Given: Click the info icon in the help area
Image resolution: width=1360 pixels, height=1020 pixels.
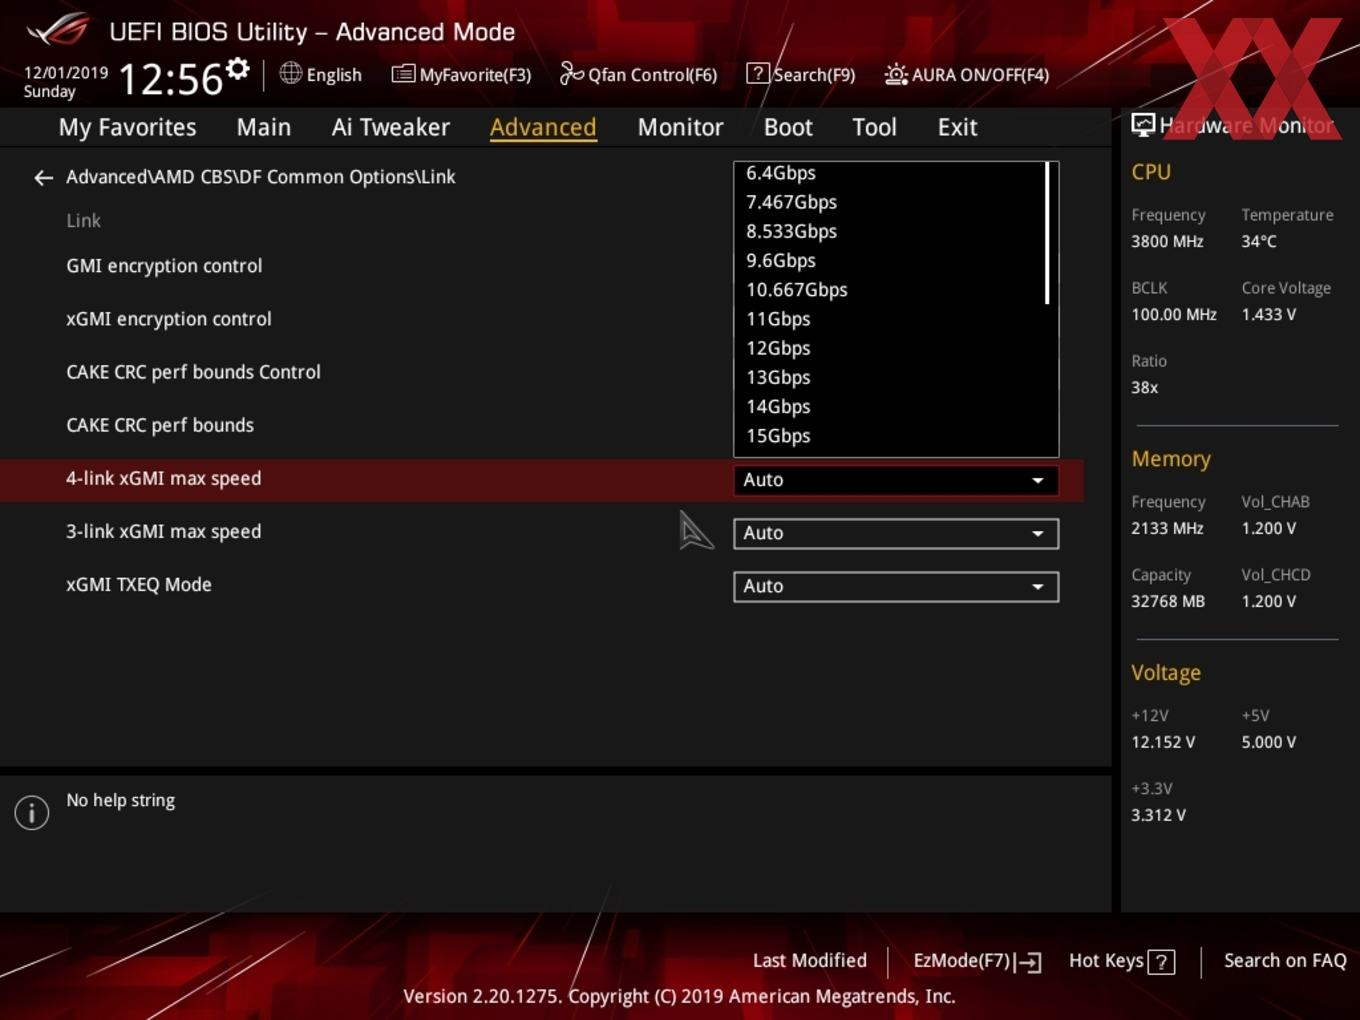Looking at the screenshot, I should [32, 812].
